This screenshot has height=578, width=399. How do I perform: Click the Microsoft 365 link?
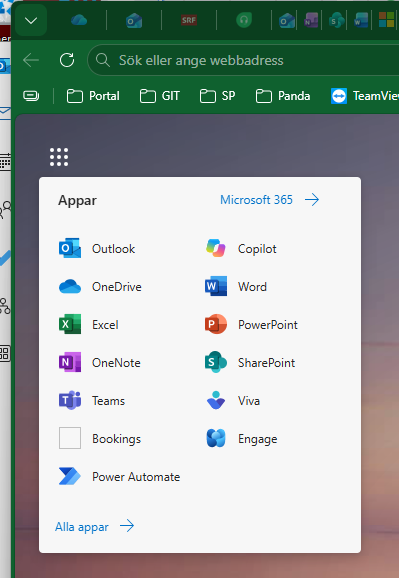click(270, 200)
